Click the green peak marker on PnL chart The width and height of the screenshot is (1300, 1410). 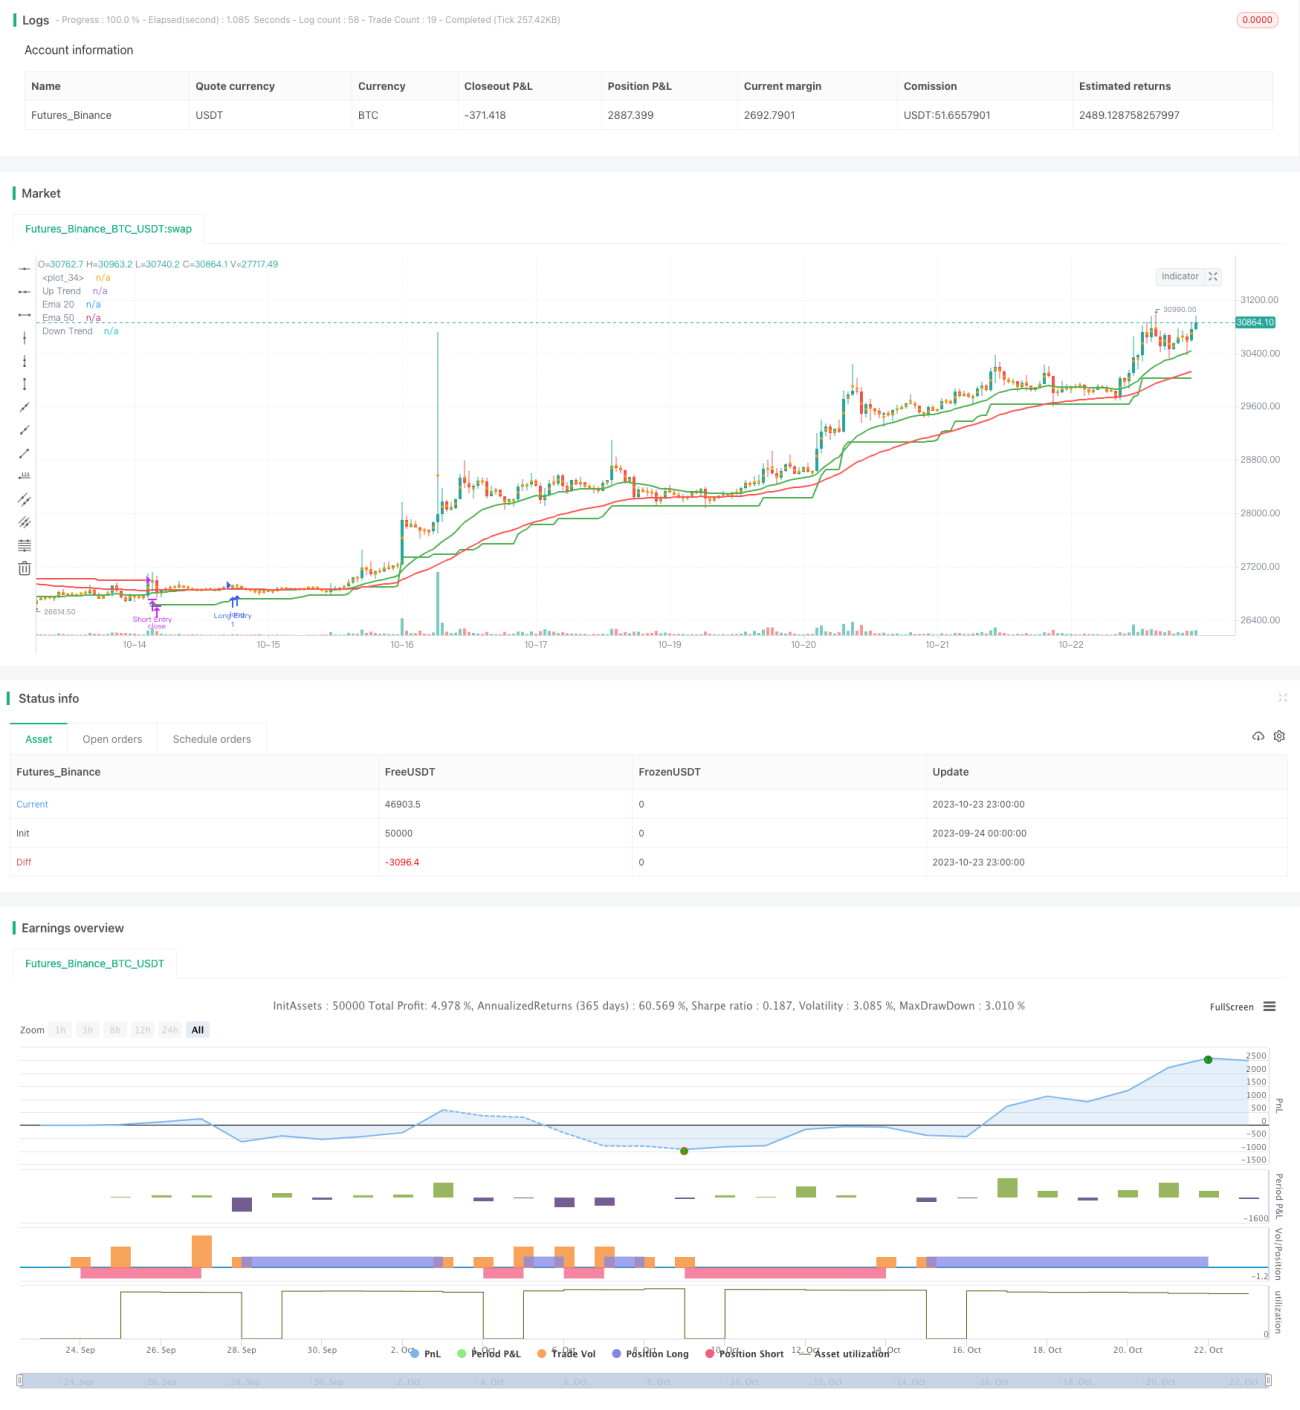coord(1208,1059)
